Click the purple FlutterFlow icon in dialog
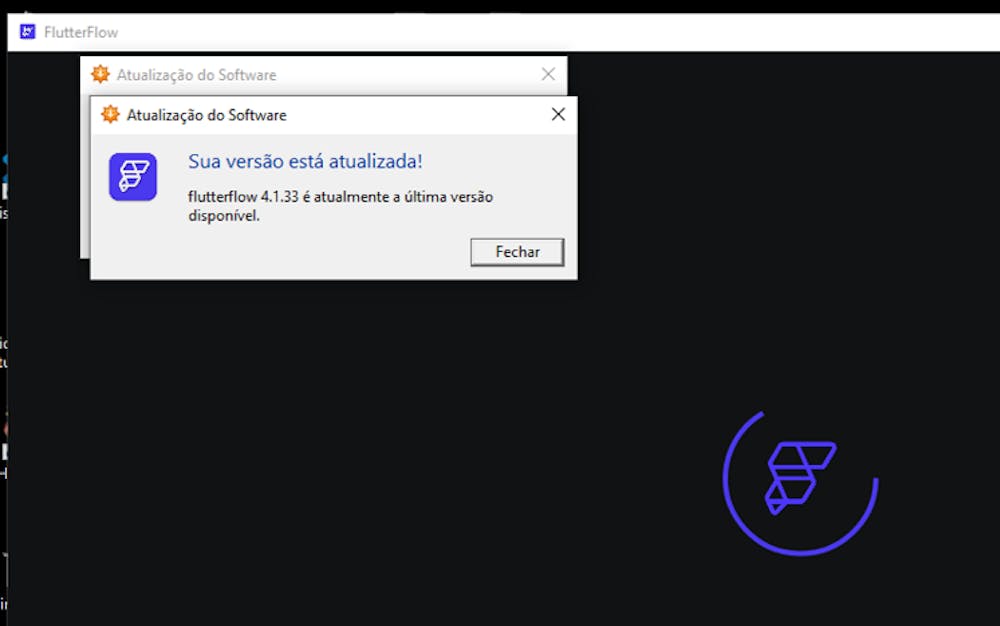1000x626 pixels. click(x=133, y=177)
